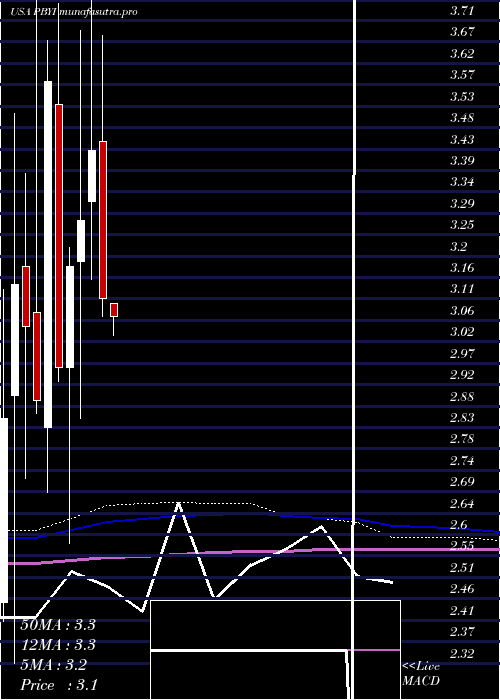Click the tallest white candlestick body
This screenshot has width=500, height=700.
[48, 254]
